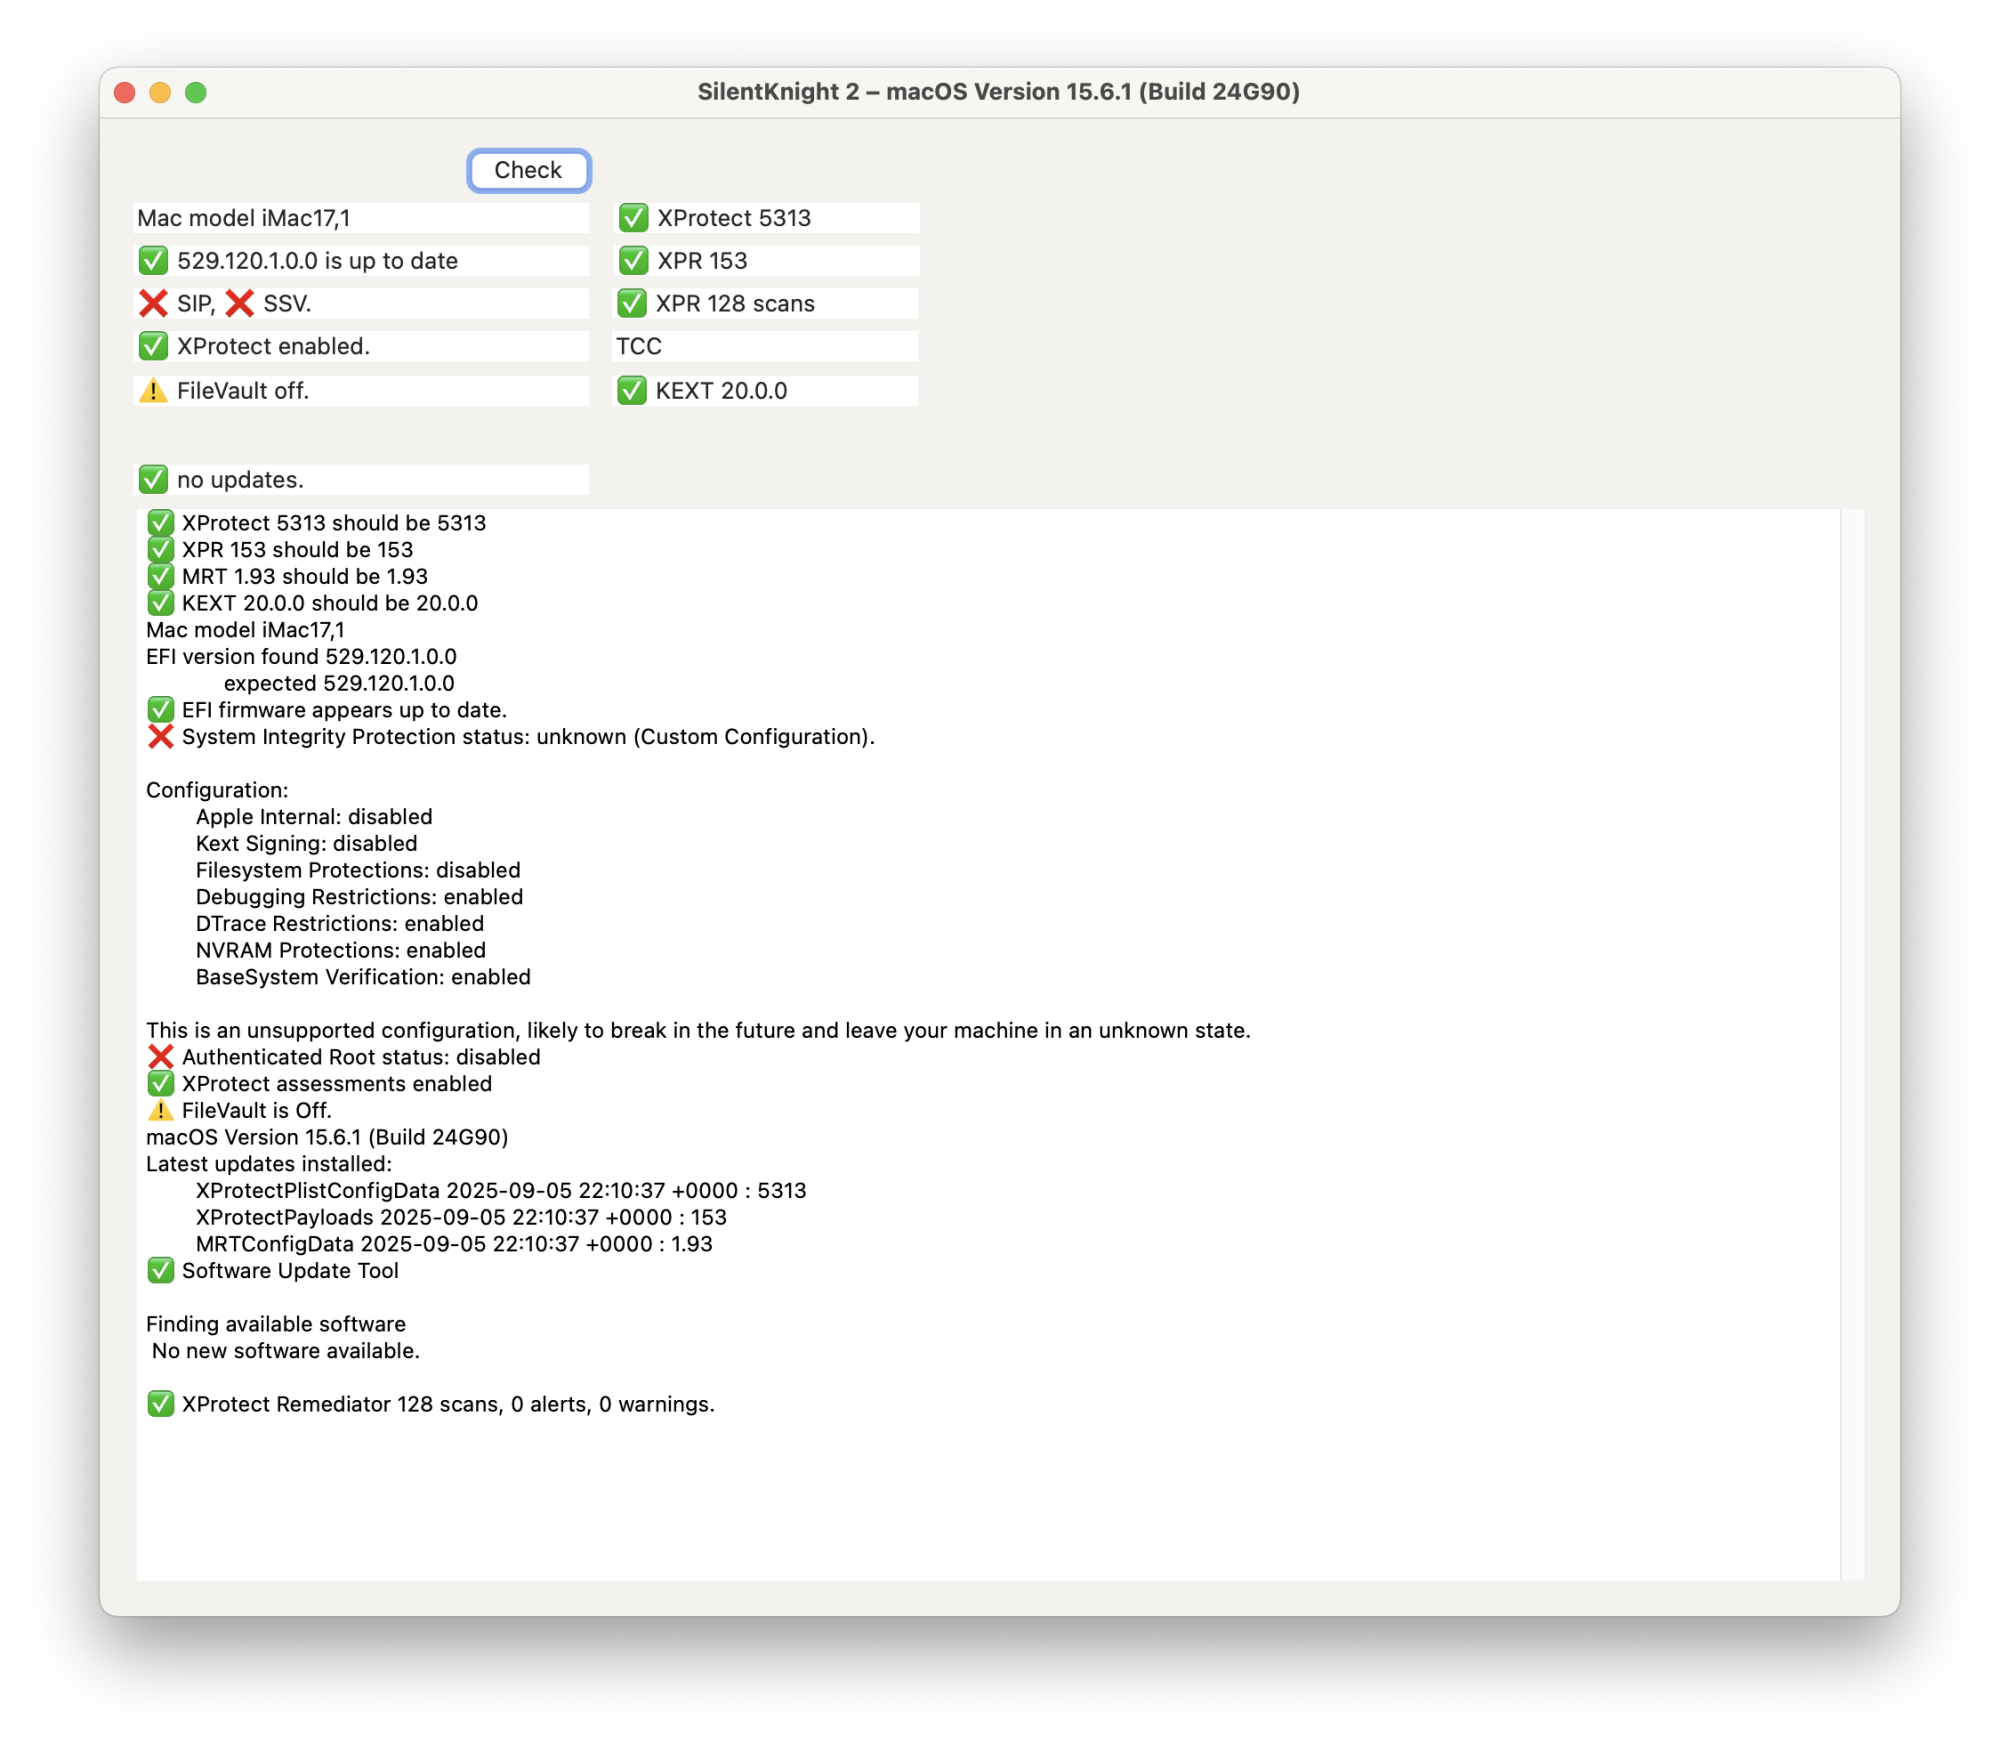Viewport: 2000px width, 1748px height.
Task: Click the Mac model iMac17,1 field
Action: [360, 218]
